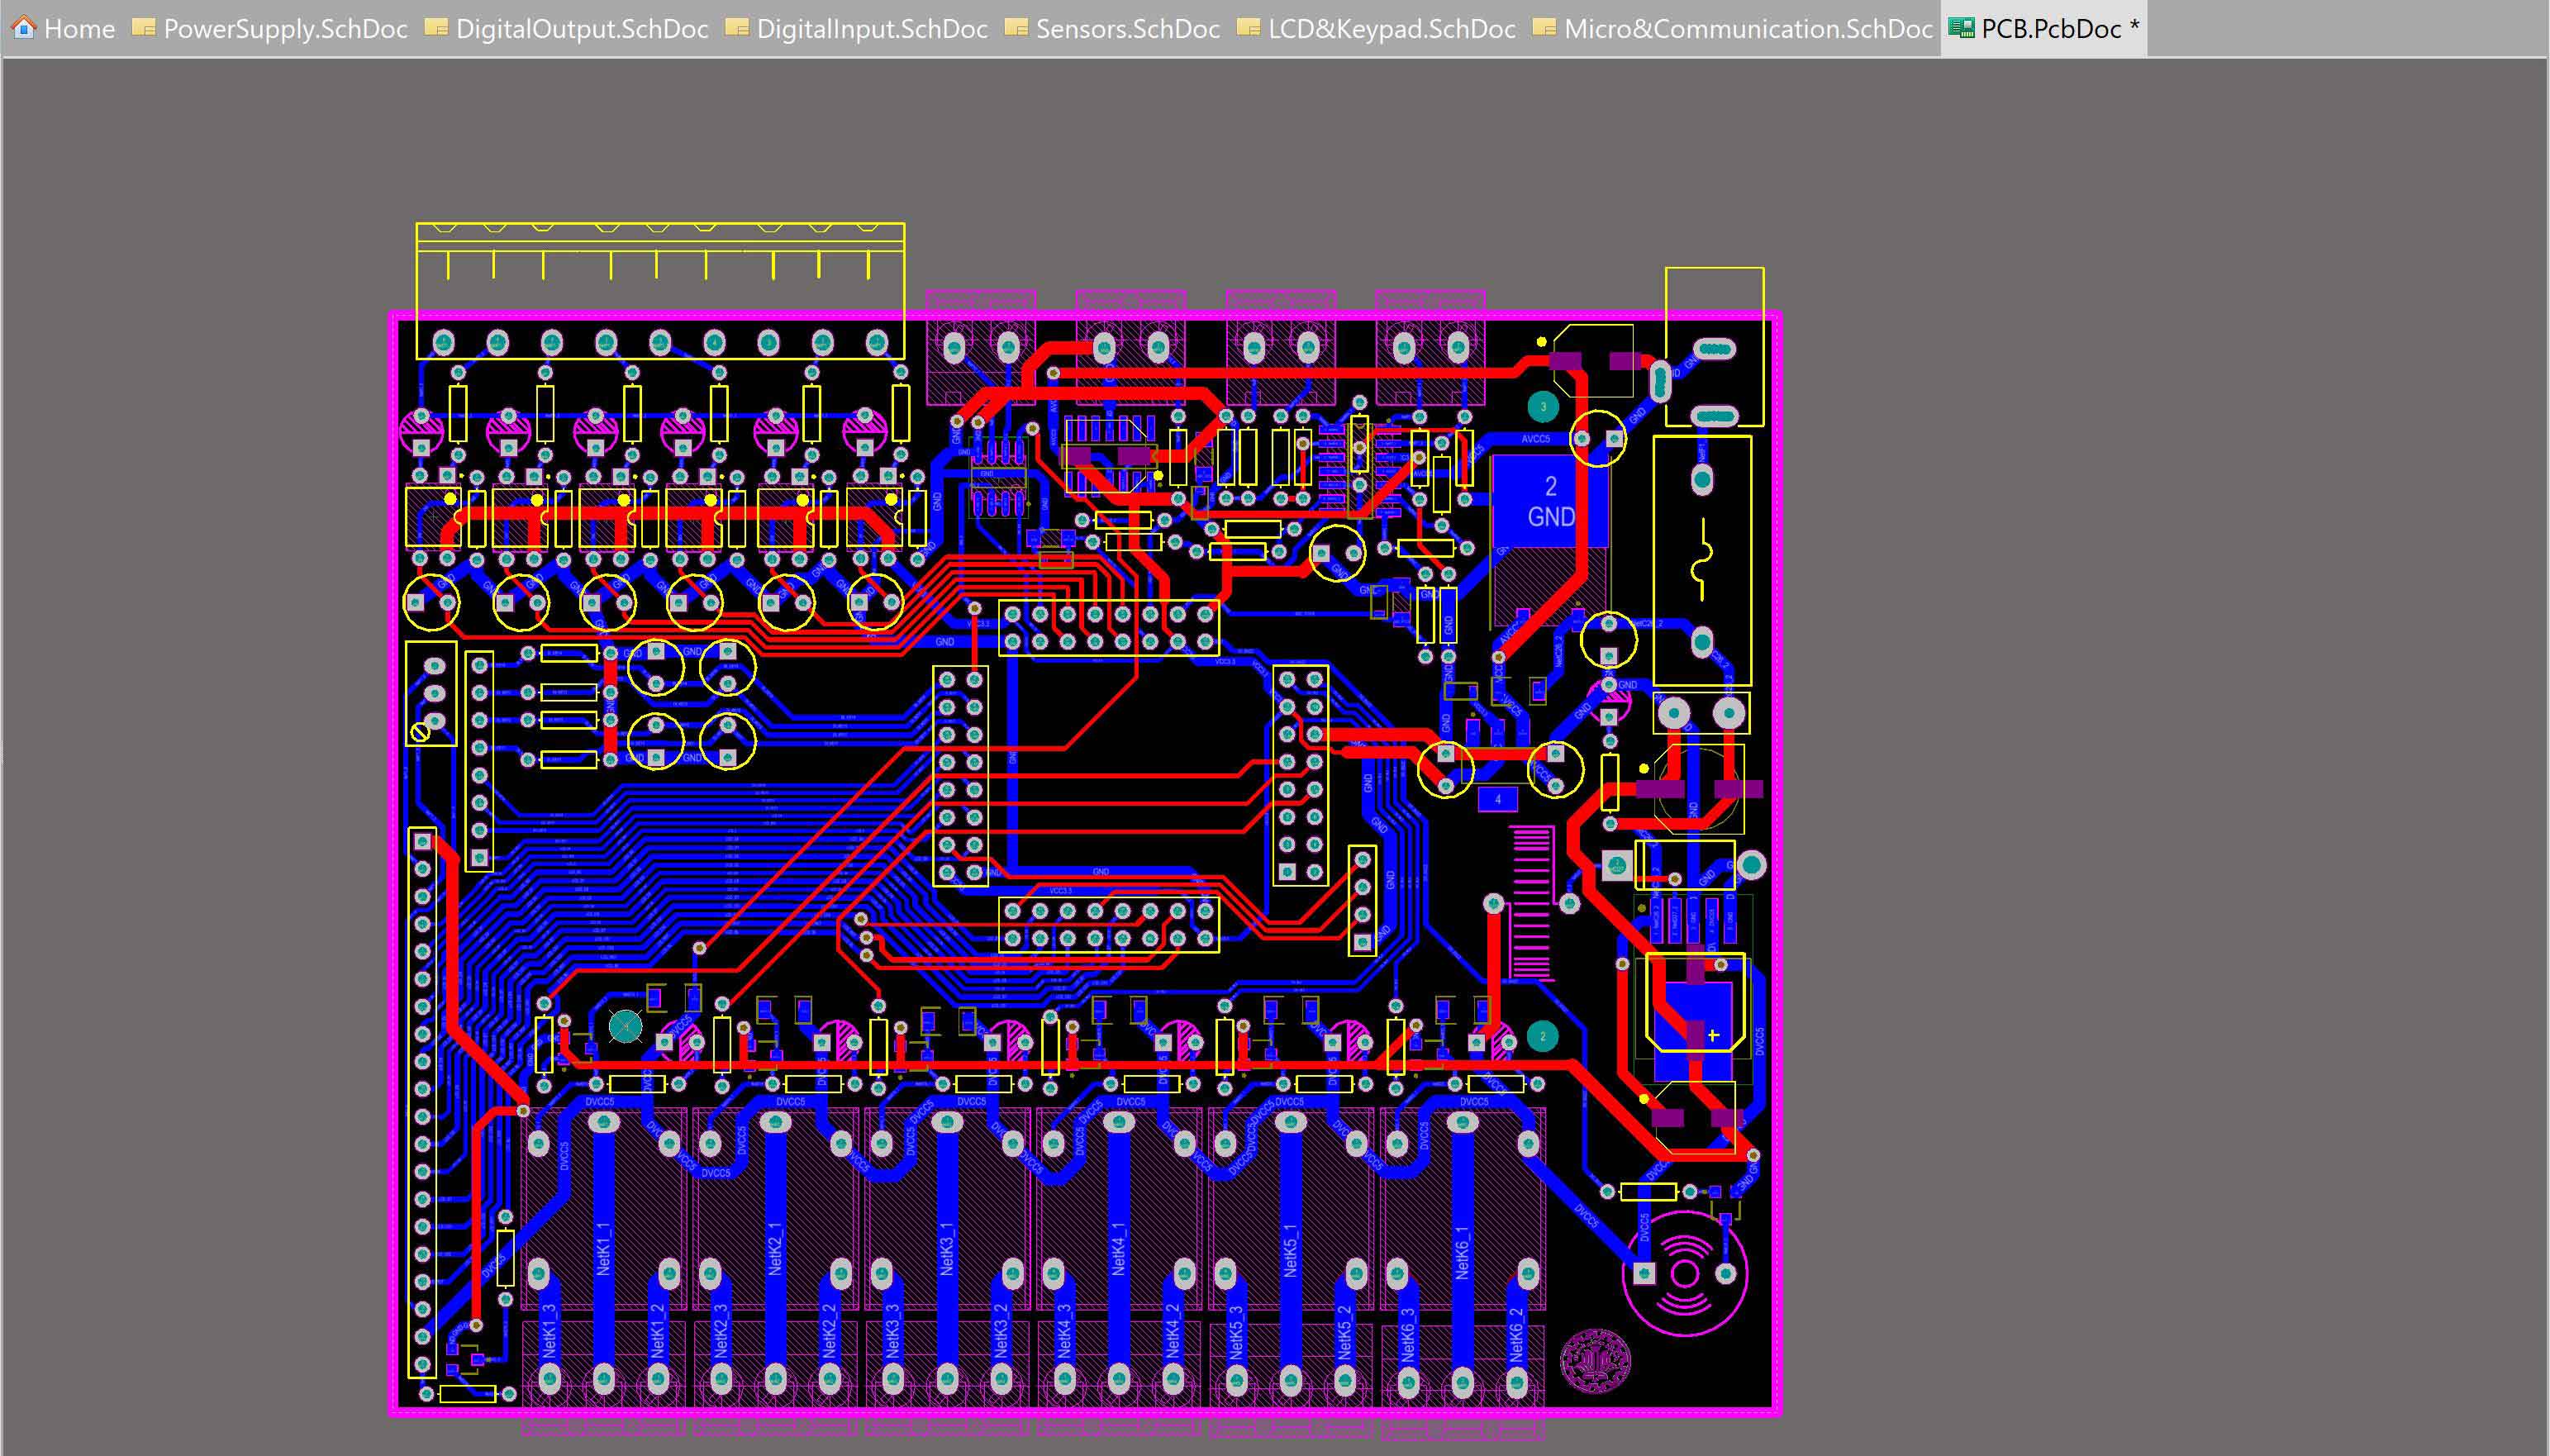Select the NetK1_1 relay track
Viewport: 2550px width, 1456px height.
tap(603, 1250)
